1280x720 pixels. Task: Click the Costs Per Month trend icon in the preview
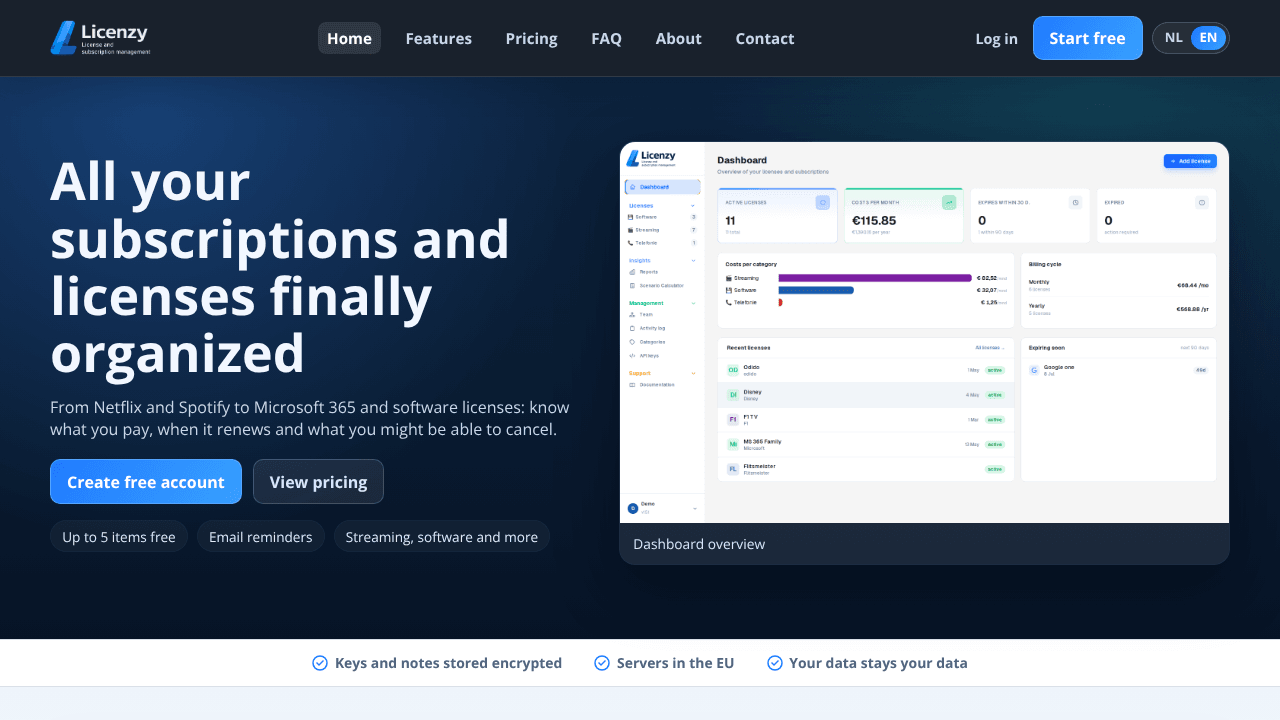[x=949, y=202]
